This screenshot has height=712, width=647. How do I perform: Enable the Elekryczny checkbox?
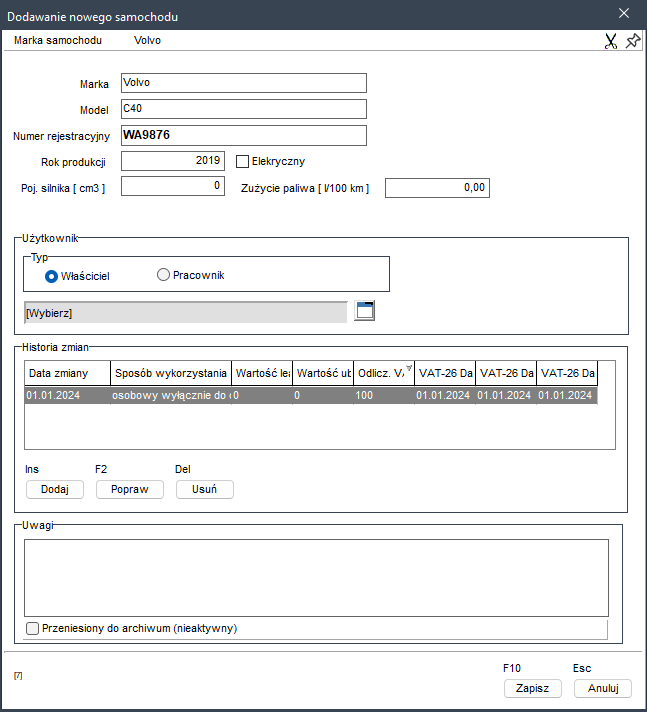[x=242, y=162]
